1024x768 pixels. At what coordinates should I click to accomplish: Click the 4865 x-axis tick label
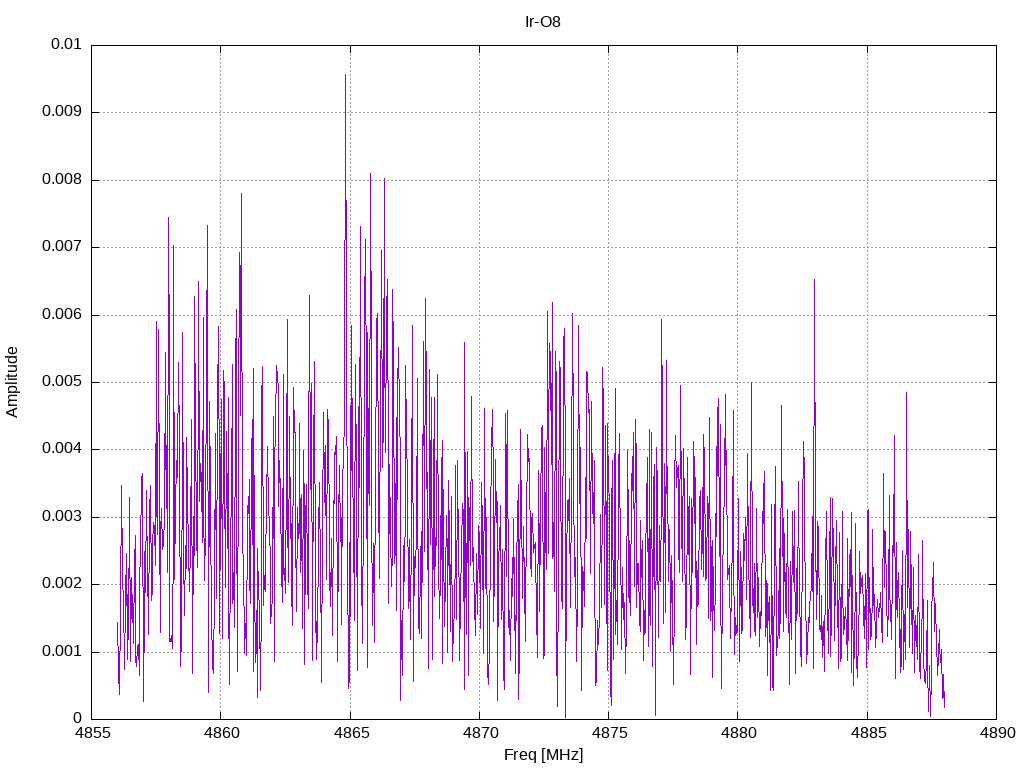click(351, 733)
